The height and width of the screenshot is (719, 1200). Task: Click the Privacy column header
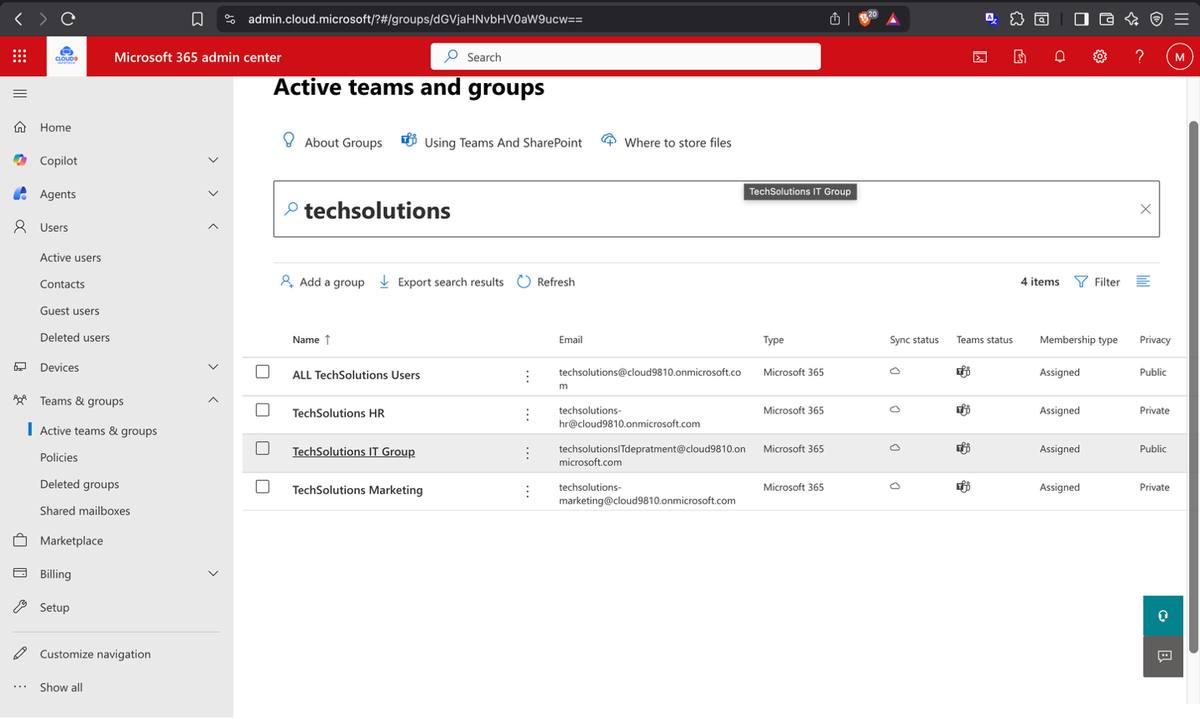point(1155,340)
